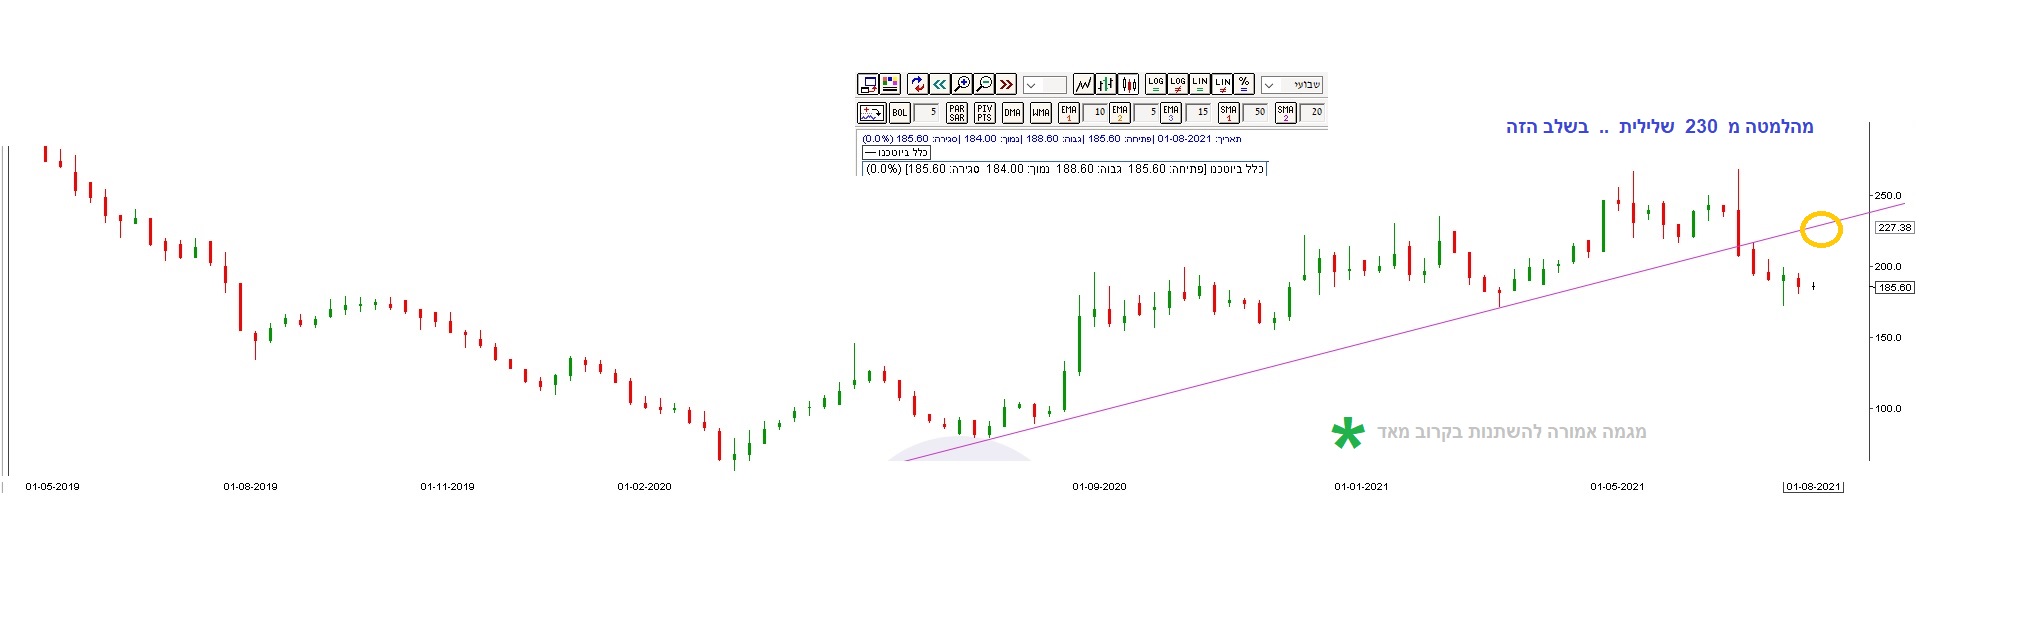This screenshot has width=2020, height=624.
Task: Click the add indicator chart icon
Action: point(871,113)
